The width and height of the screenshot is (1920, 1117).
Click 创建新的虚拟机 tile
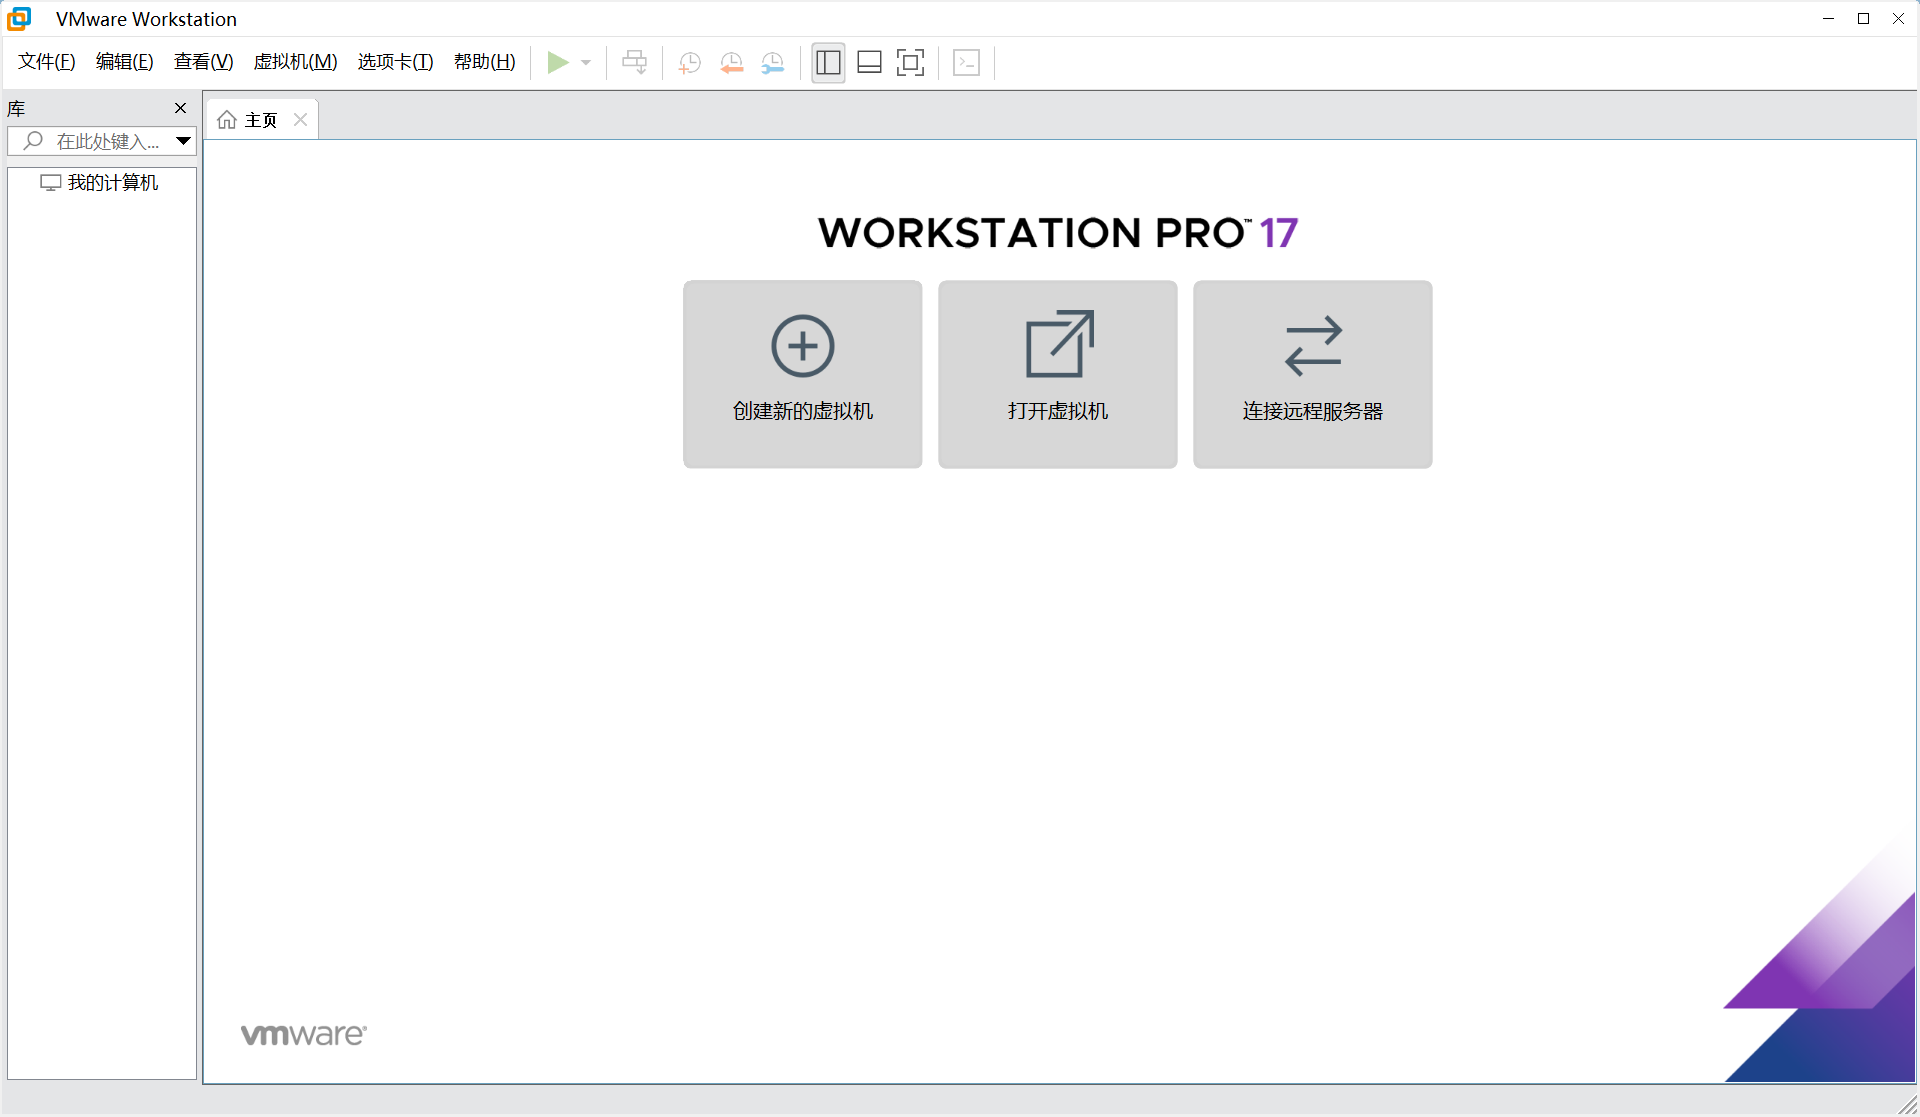point(802,374)
